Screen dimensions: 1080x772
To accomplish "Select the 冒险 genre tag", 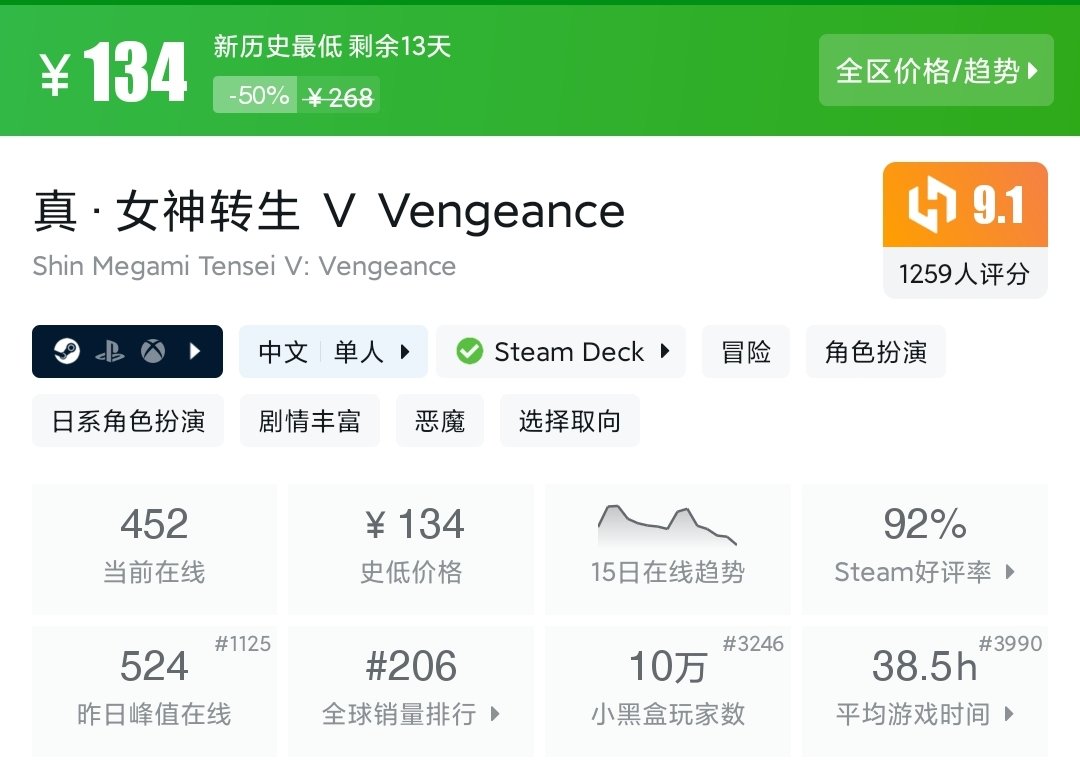I will click(746, 352).
